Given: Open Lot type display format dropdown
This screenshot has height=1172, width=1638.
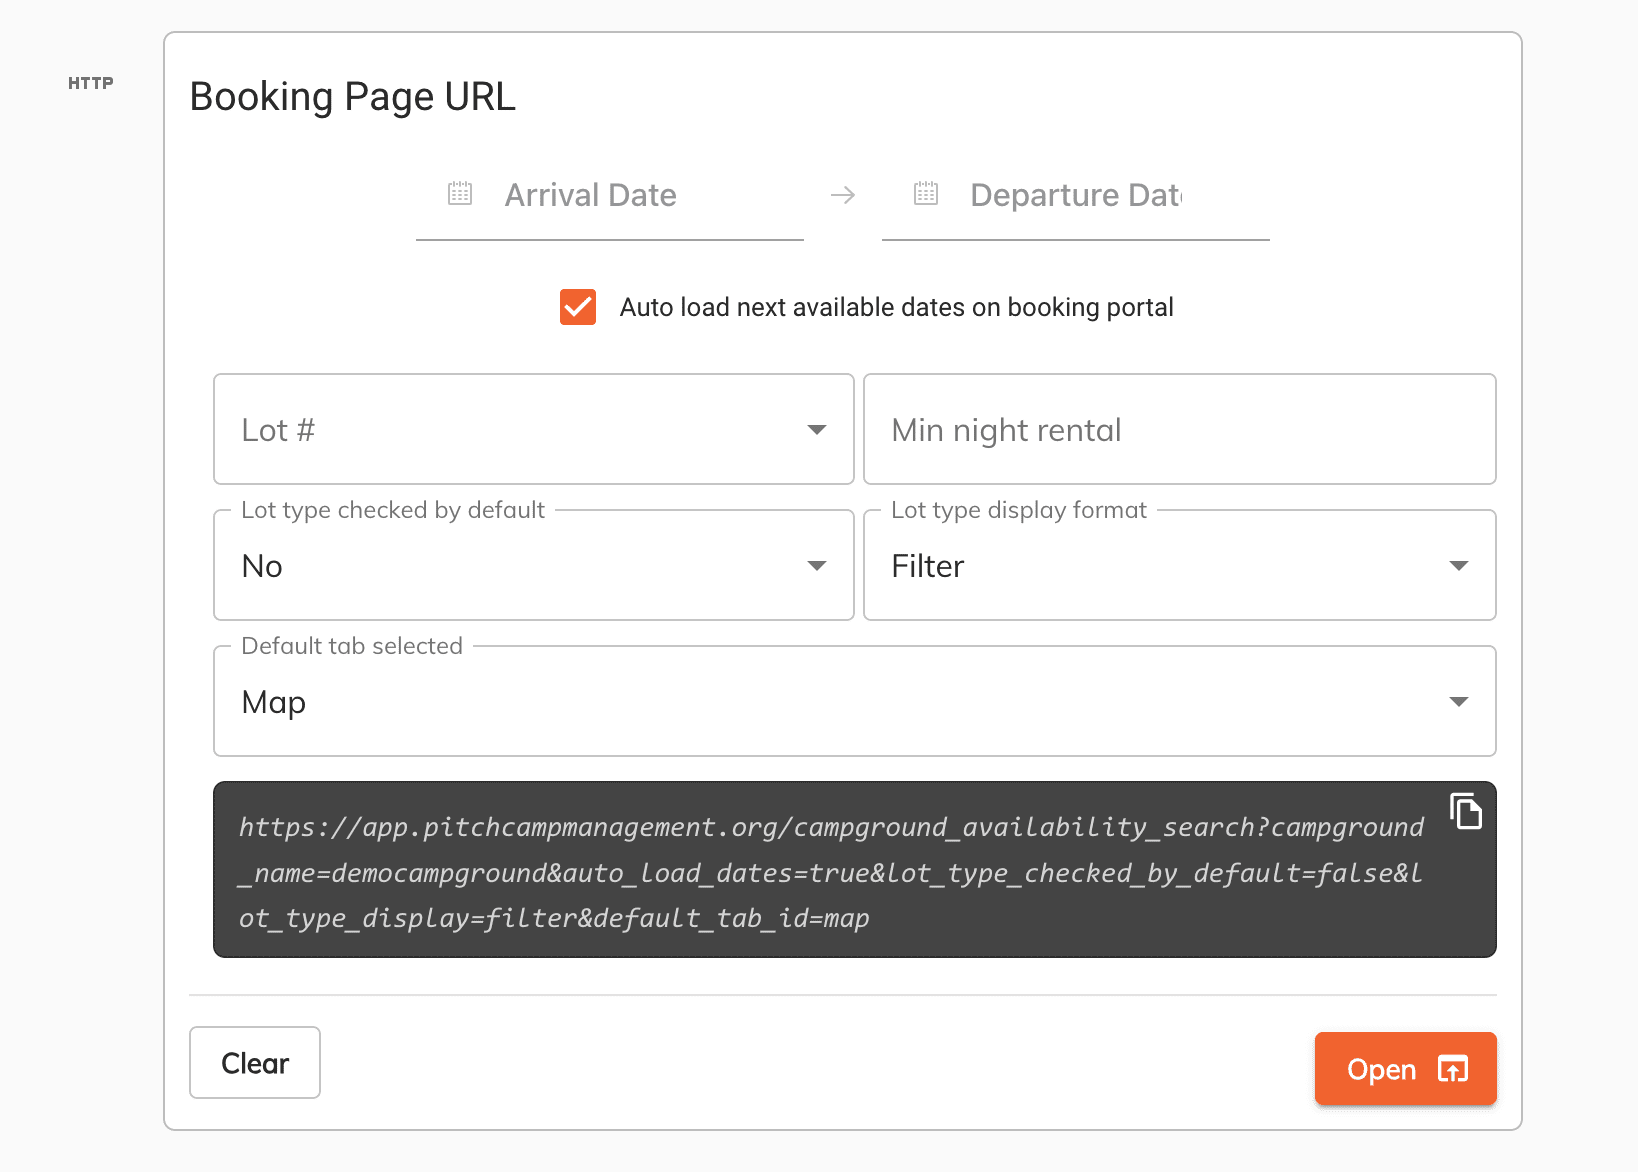Looking at the screenshot, I should pos(1180,565).
